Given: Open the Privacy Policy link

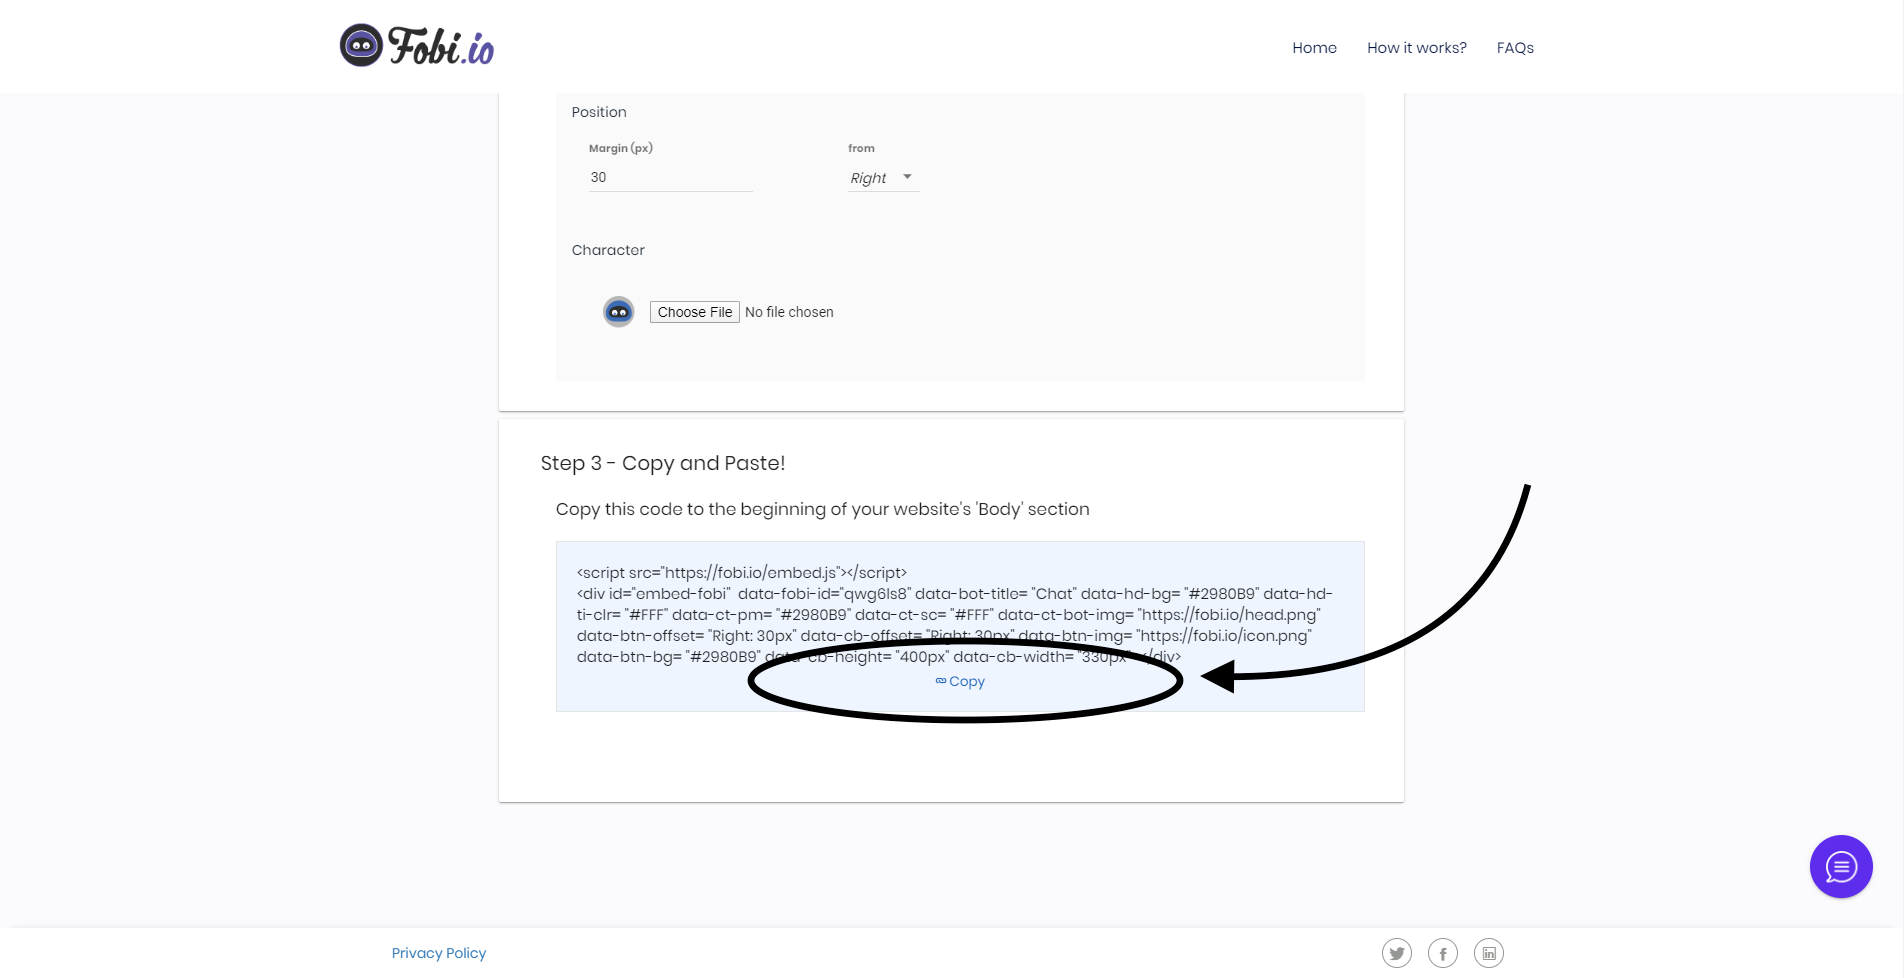Looking at the screenshot, I should [439, 953].
